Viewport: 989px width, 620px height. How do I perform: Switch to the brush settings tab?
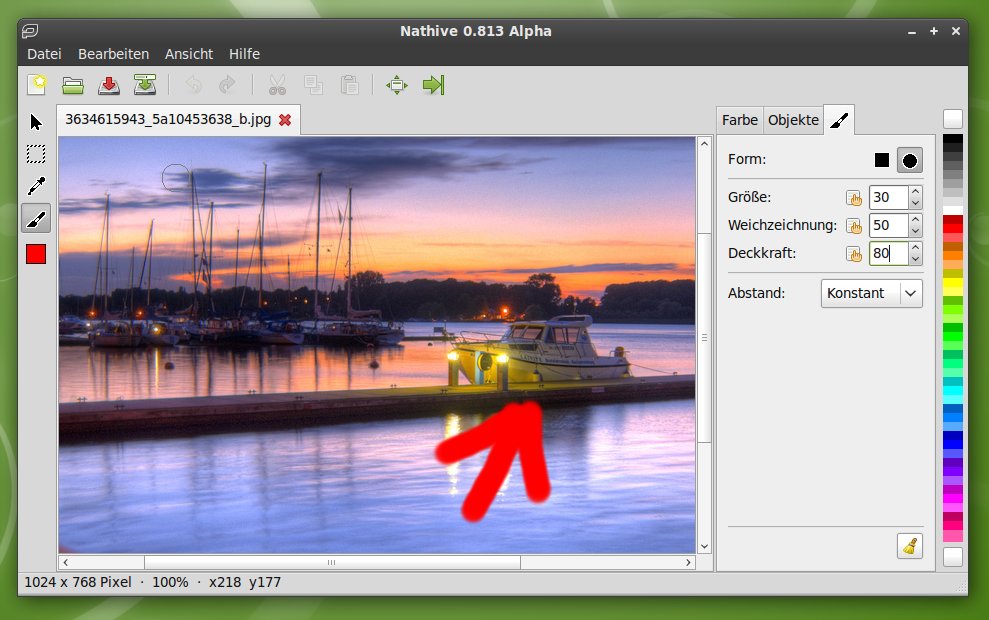pos(839,120)
